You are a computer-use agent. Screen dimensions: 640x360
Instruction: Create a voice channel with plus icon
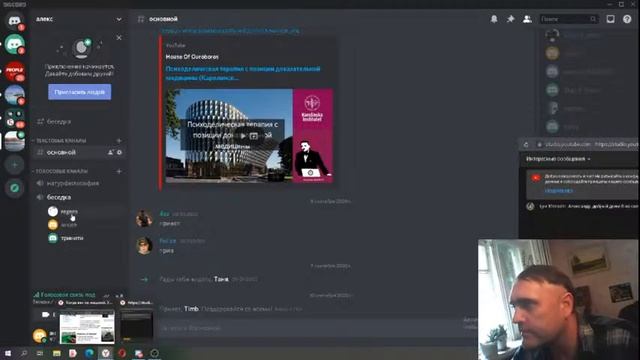tap(119, 171)
